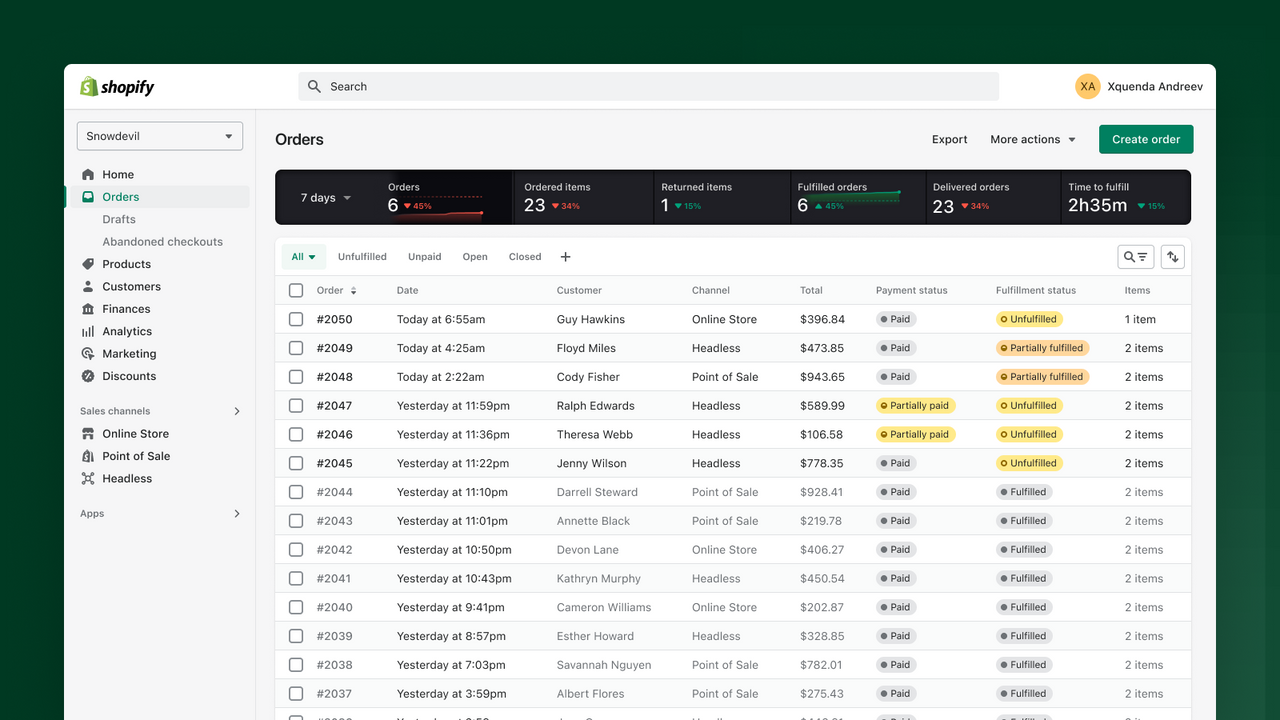Select order #2048 checkbox

pyautogui.click(x=296, y=377)
